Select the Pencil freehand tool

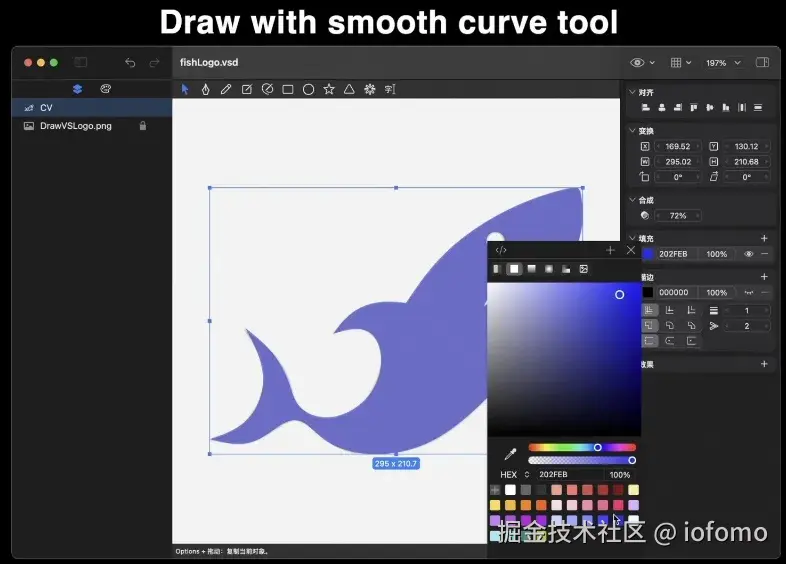(x=226, y=89)
